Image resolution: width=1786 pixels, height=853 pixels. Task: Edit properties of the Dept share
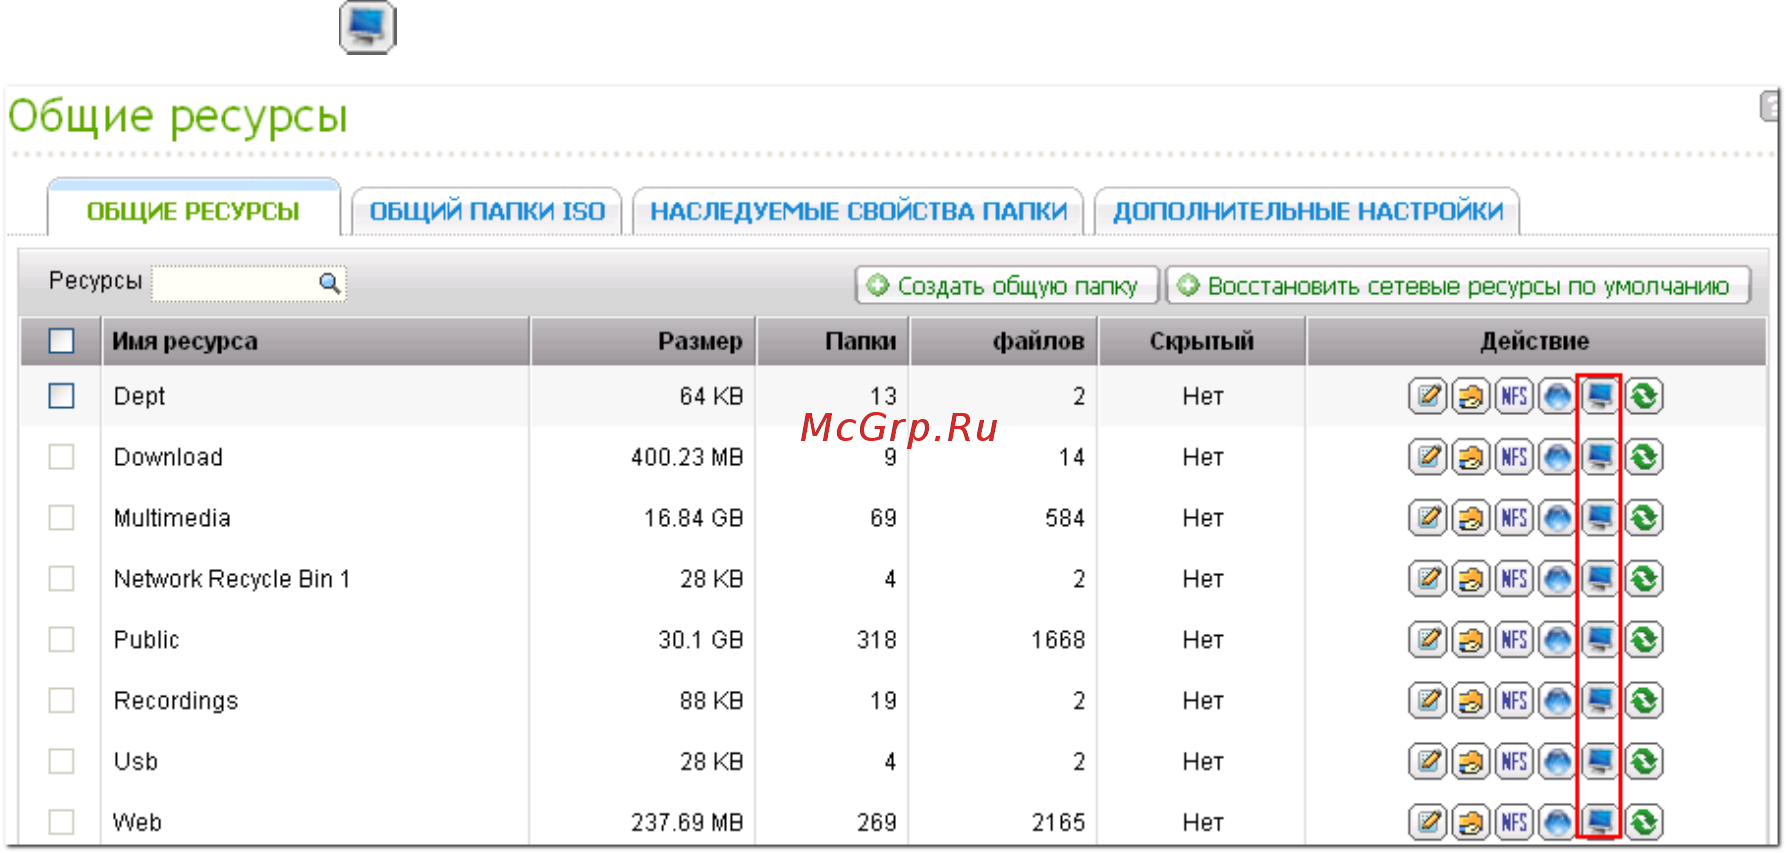coord(1428,396)
